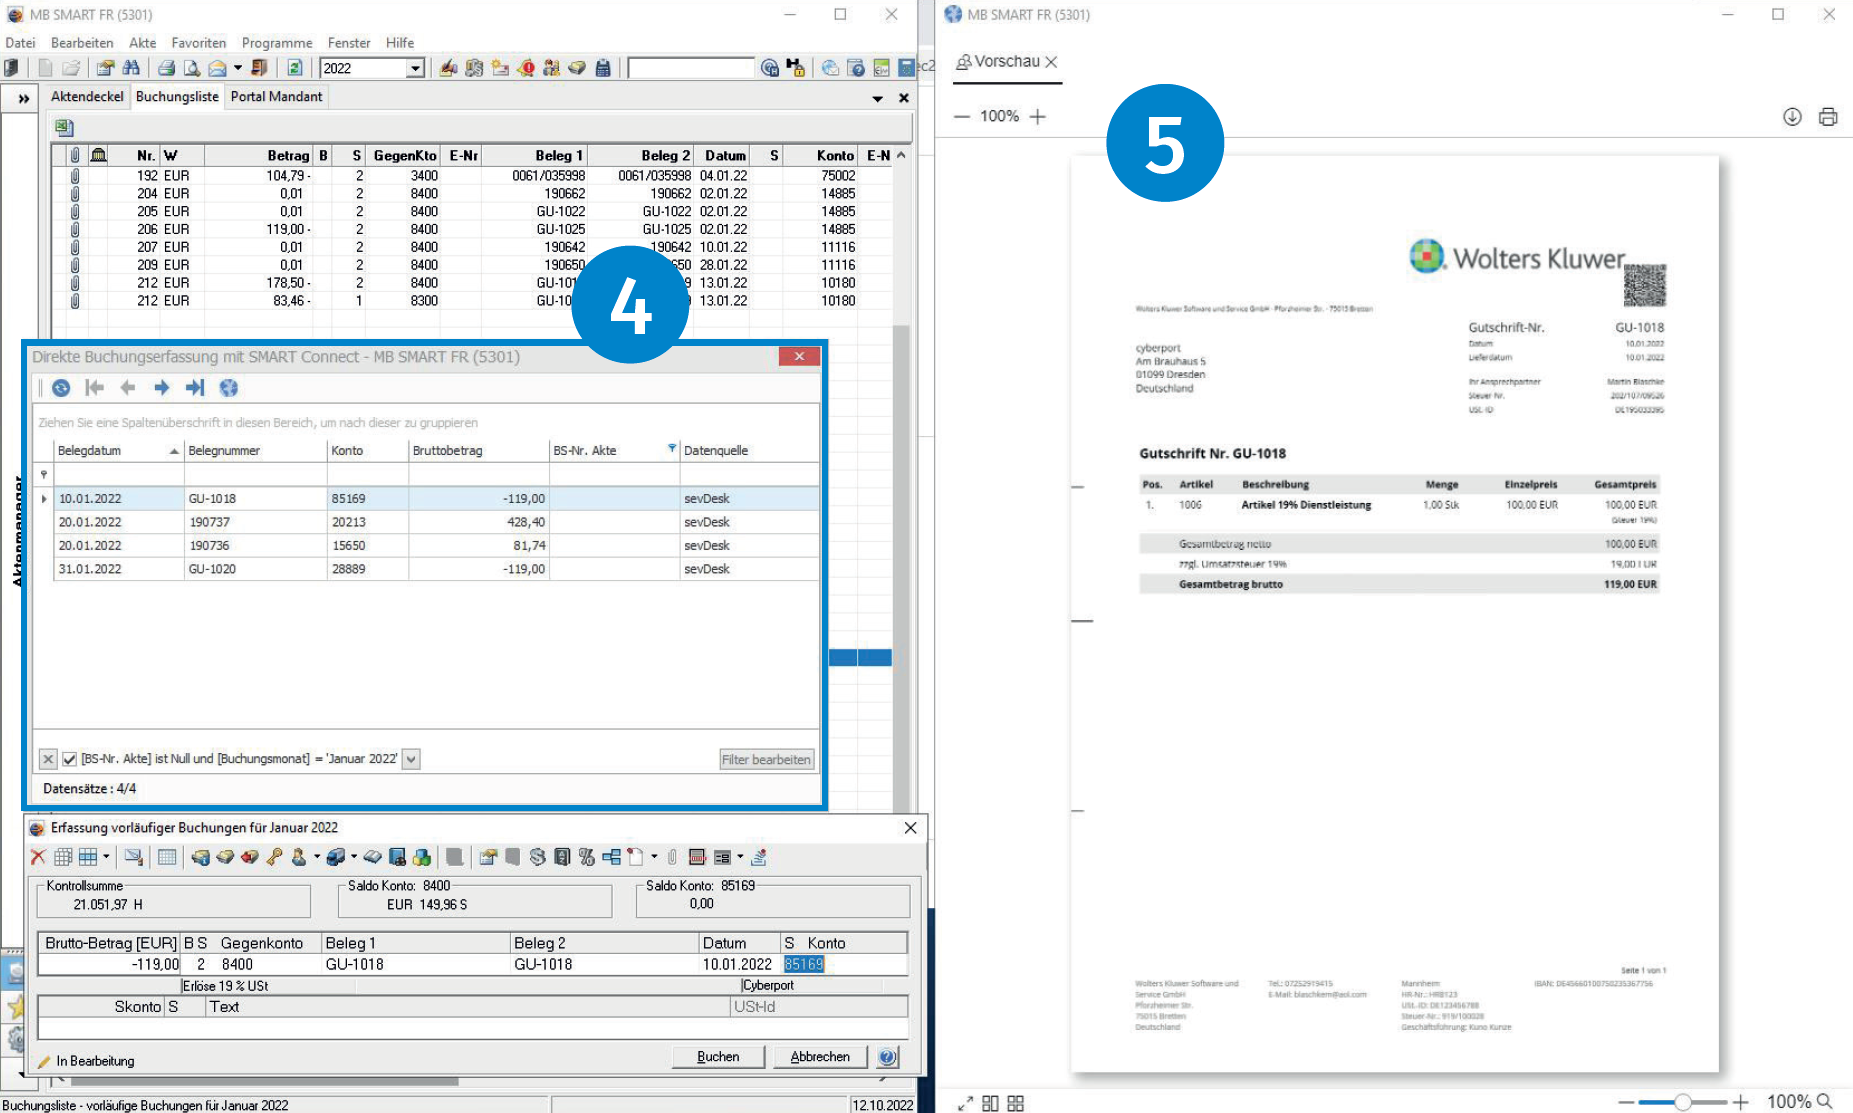
Task: Click the percent icon in Erfassung toolbar
Action: (587, 857)
